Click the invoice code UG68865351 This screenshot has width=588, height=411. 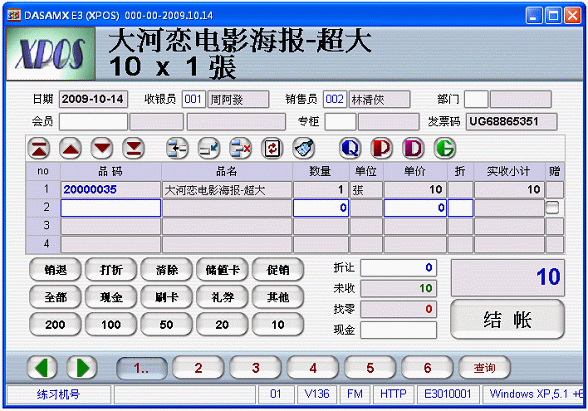pos(512,122)
